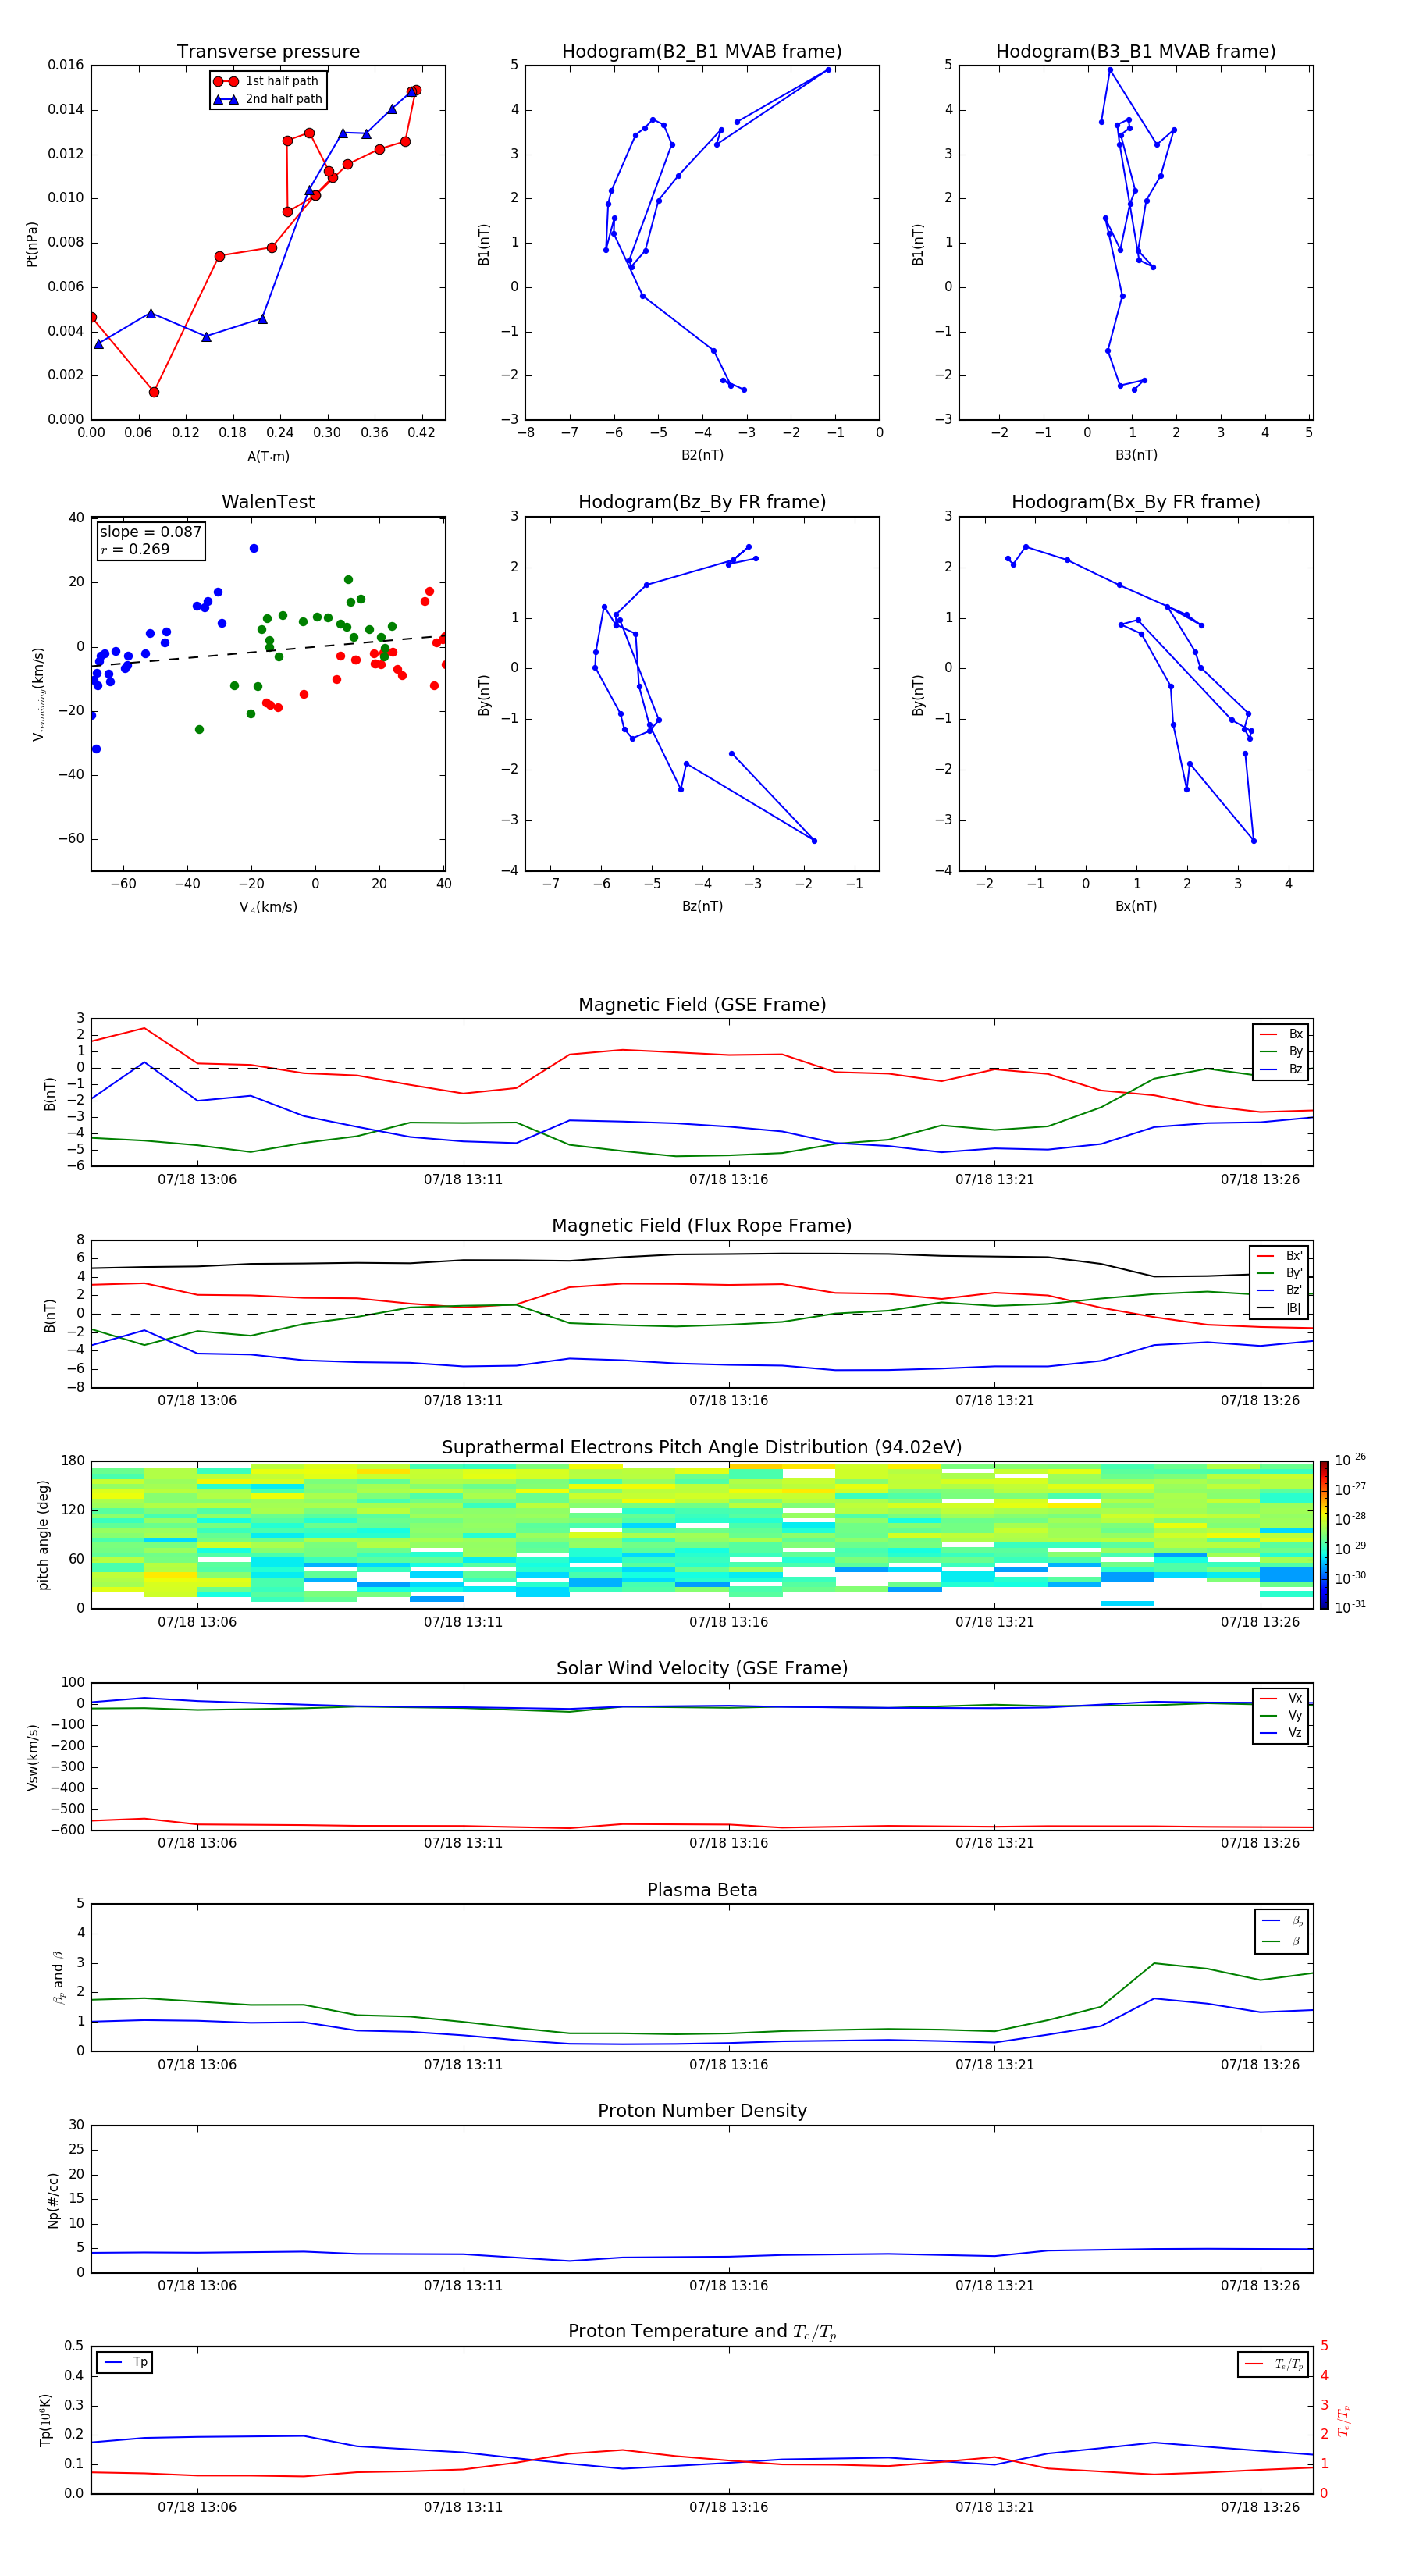The image size is (1405, 2576).
Task: Click '07/18 13:26' under Proton Temperature plot
Action: coord(1260,2507)
